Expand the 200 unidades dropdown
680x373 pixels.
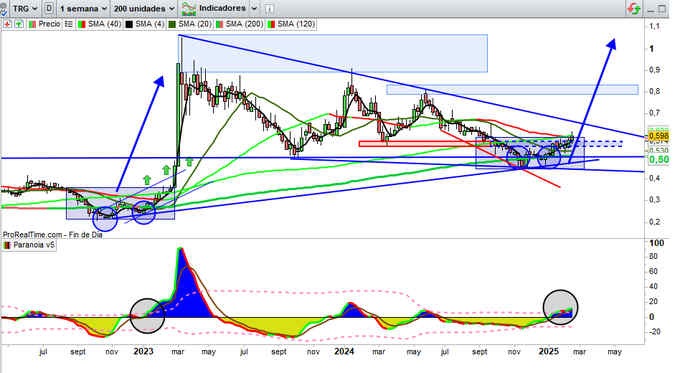(x=144, y=8)
